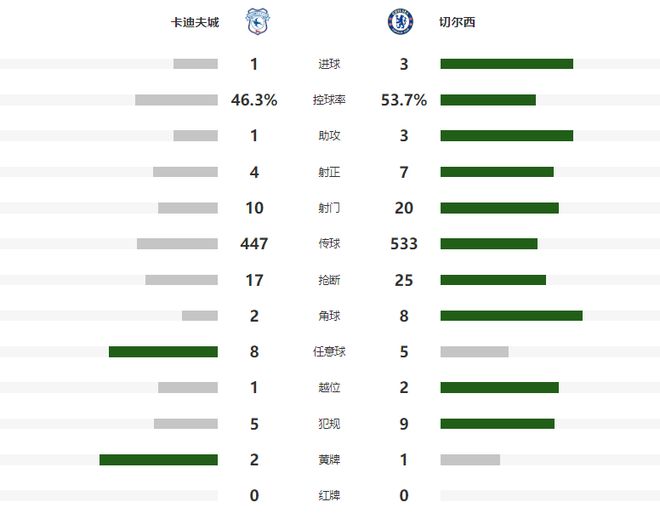Click Cardiff's 46.3% possession value

253,100
